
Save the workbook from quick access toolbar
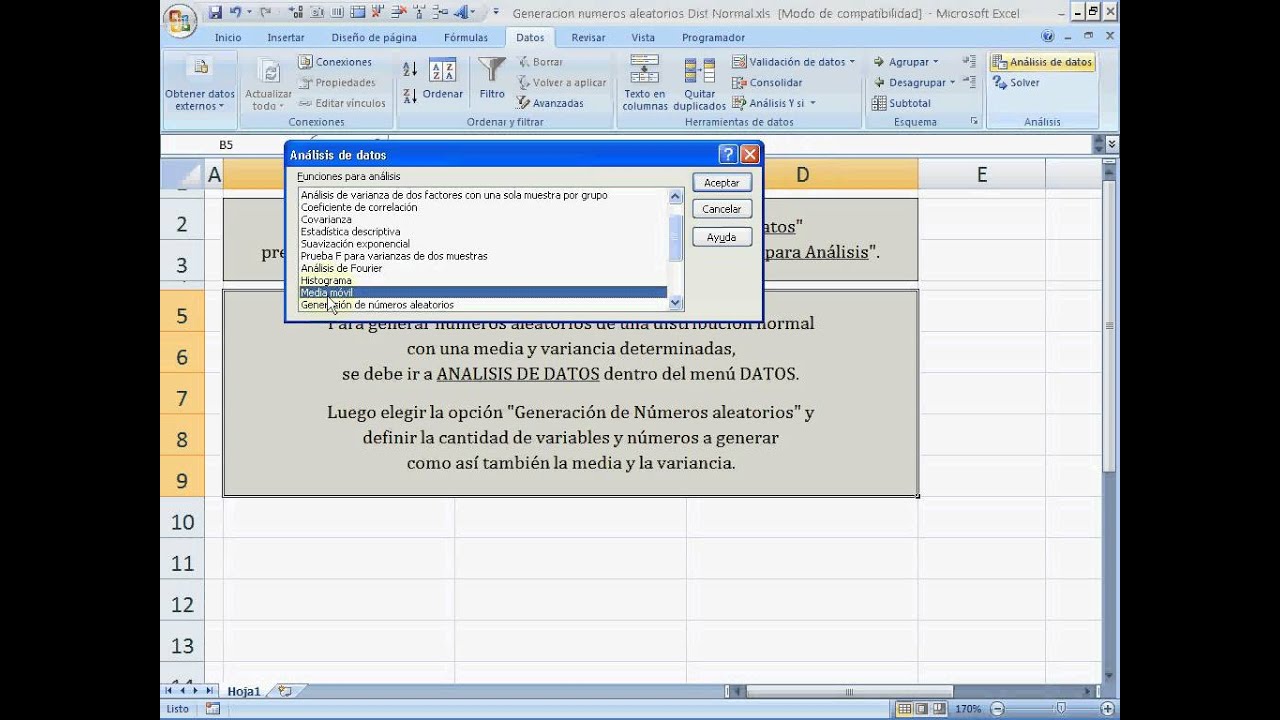(215, 13)
